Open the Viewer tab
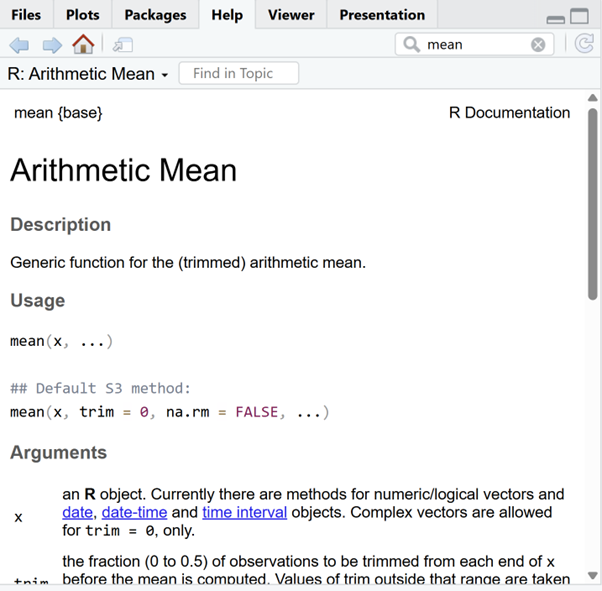 [291, 15]
